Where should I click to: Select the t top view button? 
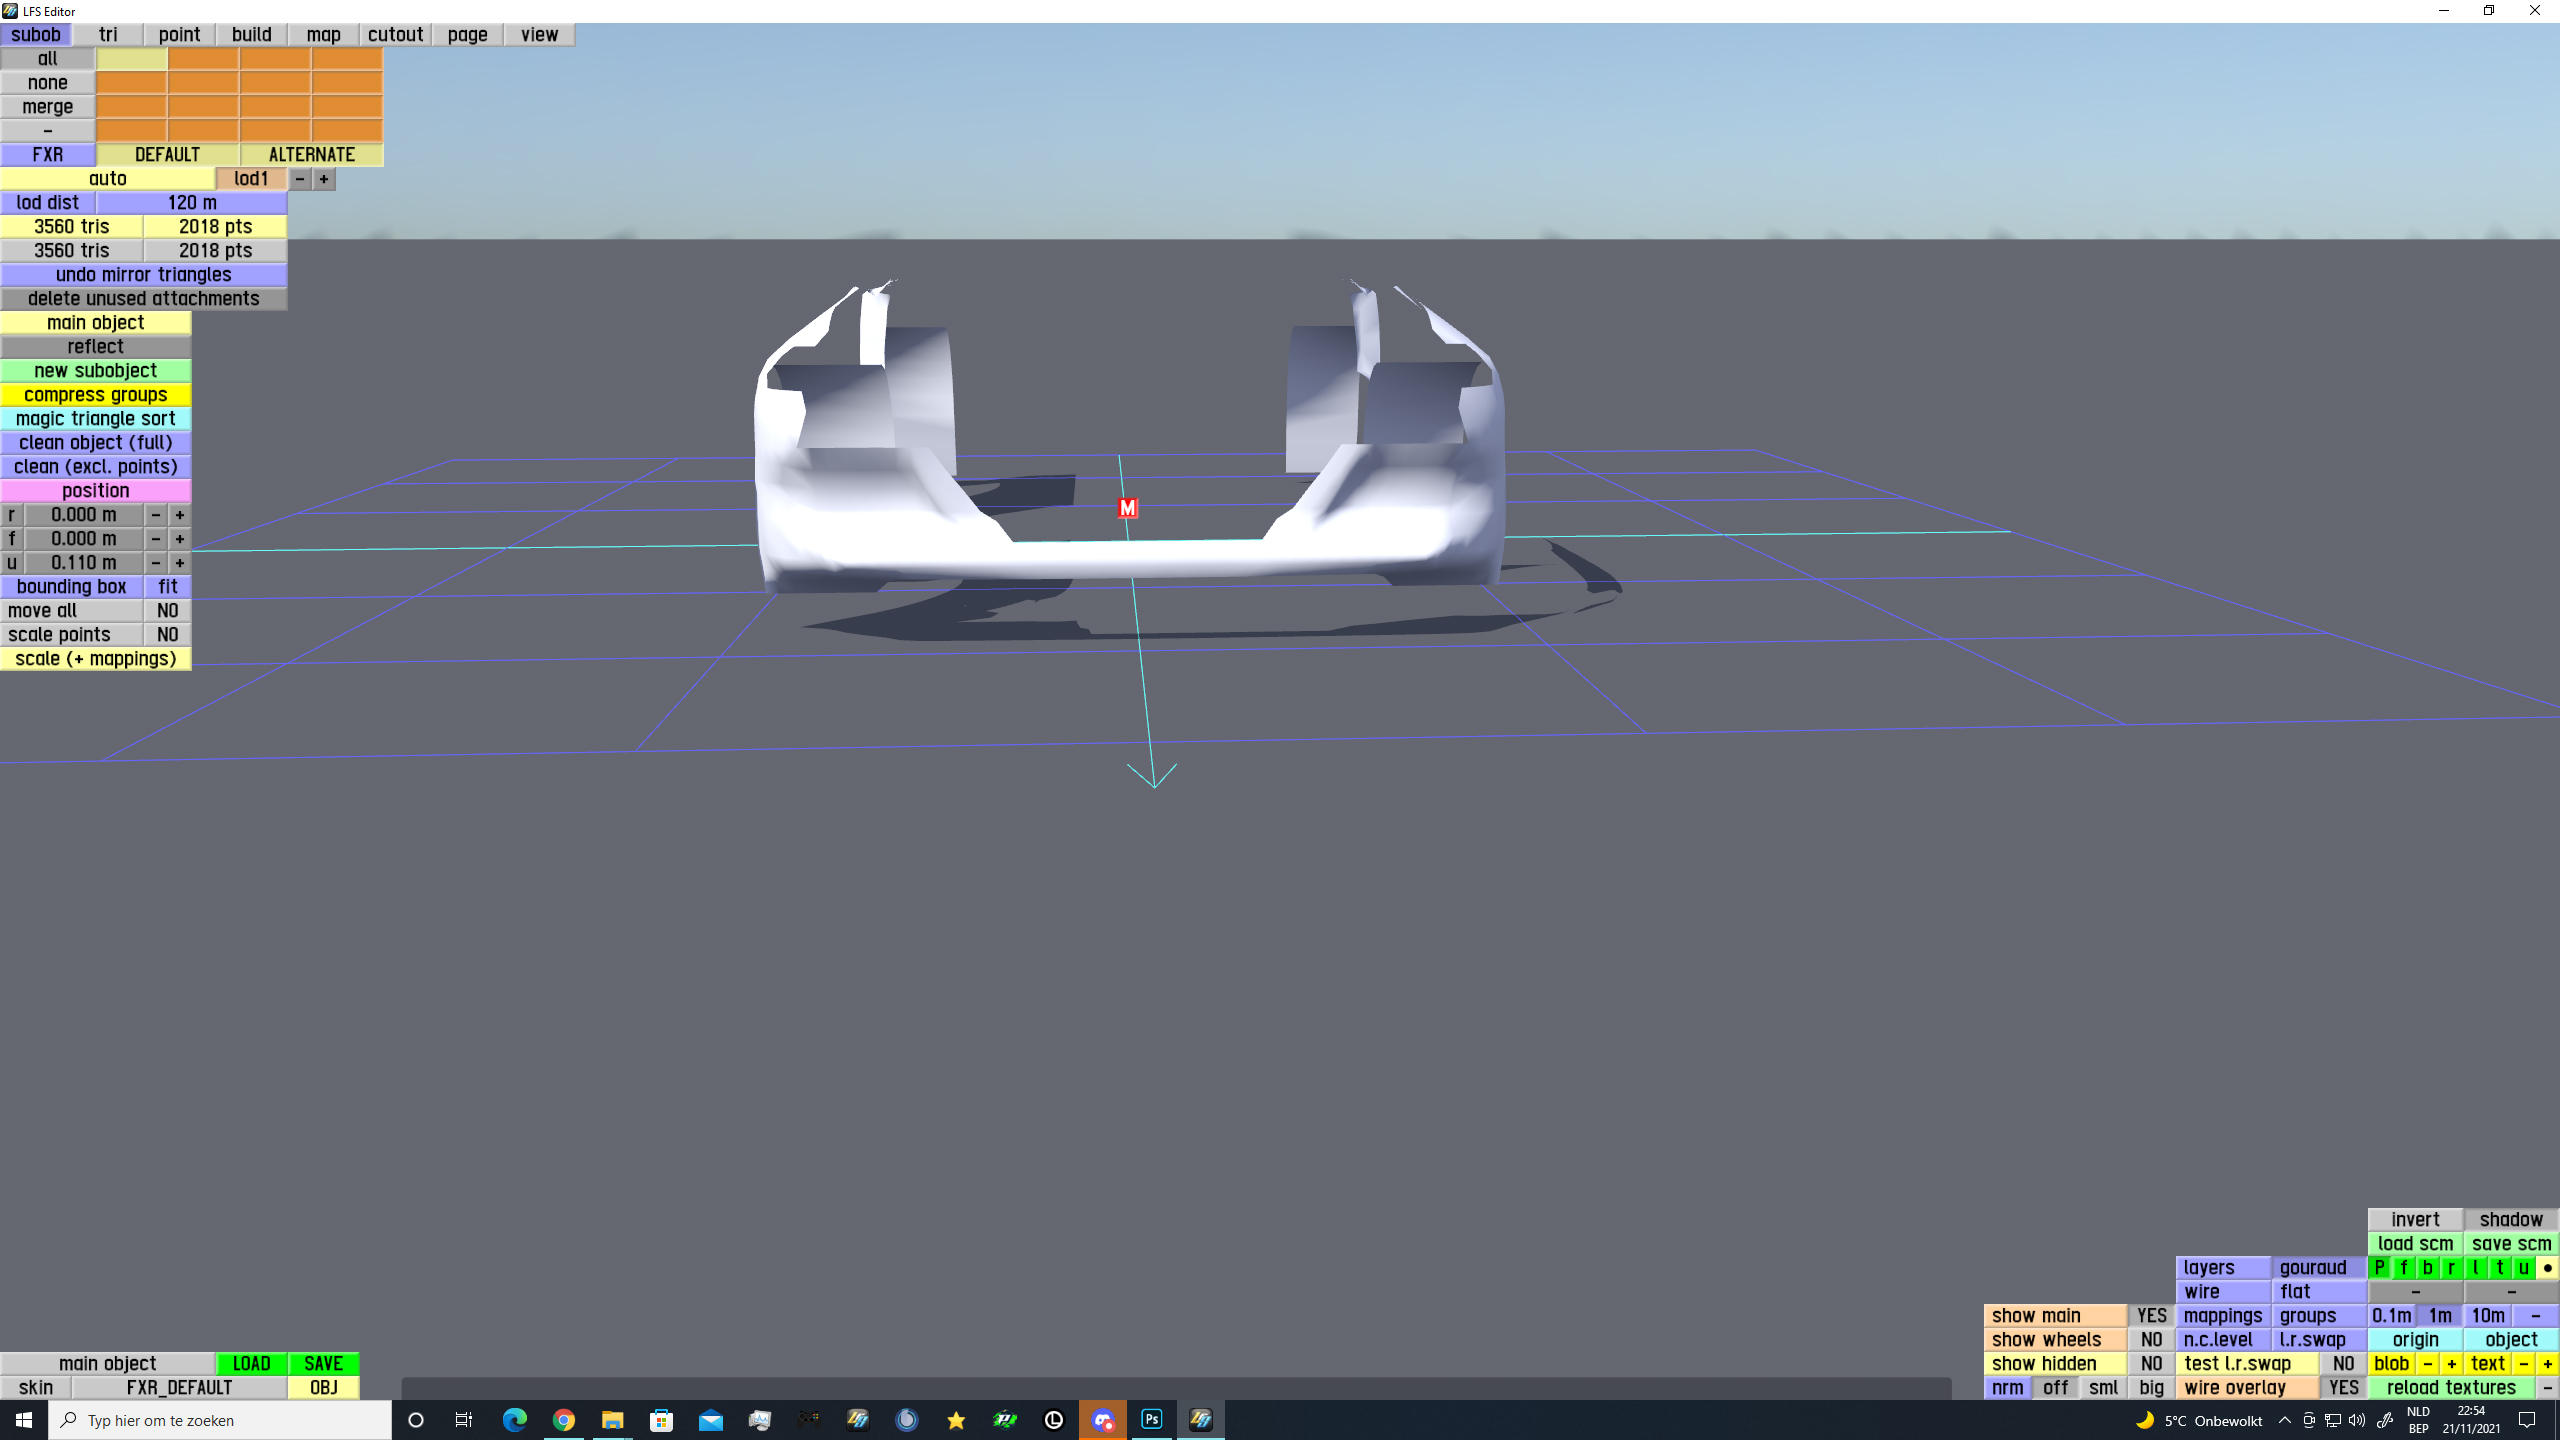click(2499, 1268)
